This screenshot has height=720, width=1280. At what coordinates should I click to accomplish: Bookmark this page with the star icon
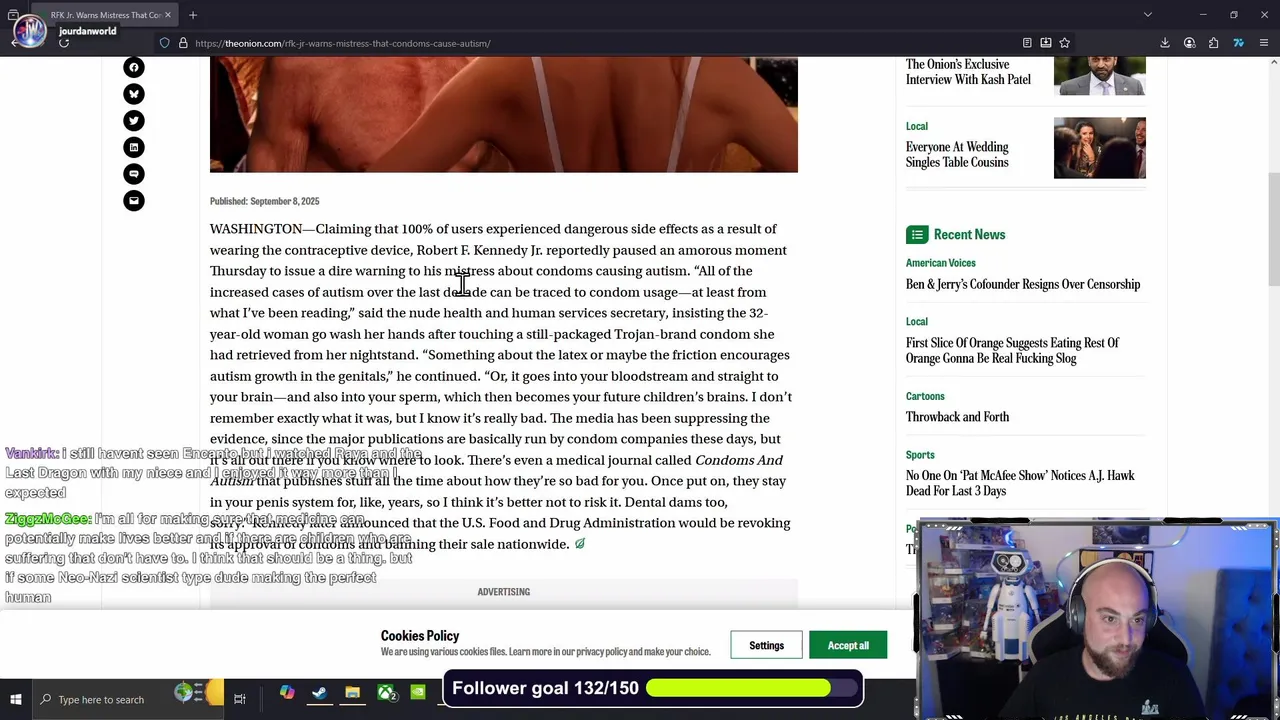(x=1065, y=43)
